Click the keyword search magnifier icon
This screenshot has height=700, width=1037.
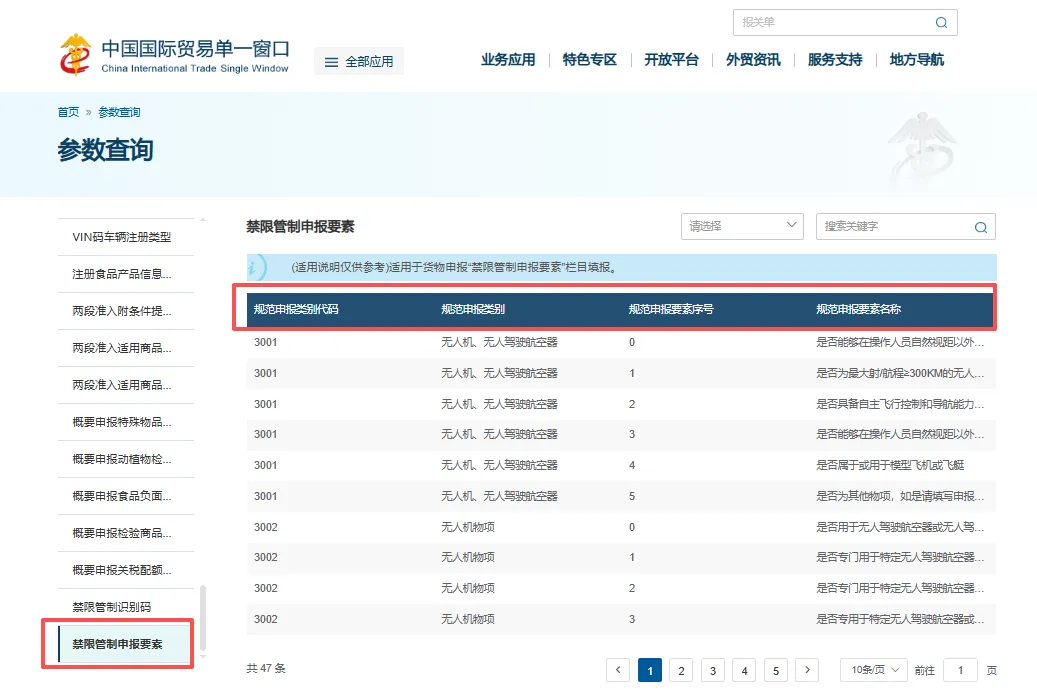tap(981, 227)
